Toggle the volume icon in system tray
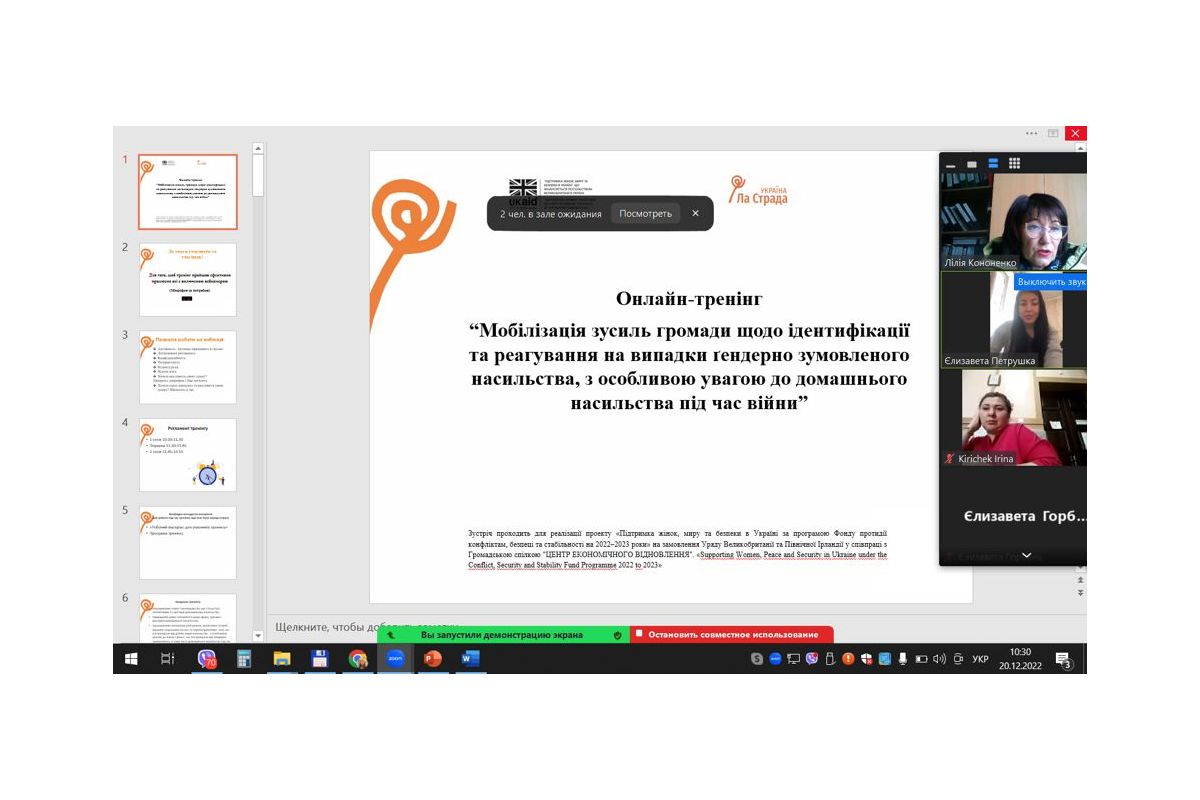This screenshot has height=800, width=1200. [x=939, y=659]
